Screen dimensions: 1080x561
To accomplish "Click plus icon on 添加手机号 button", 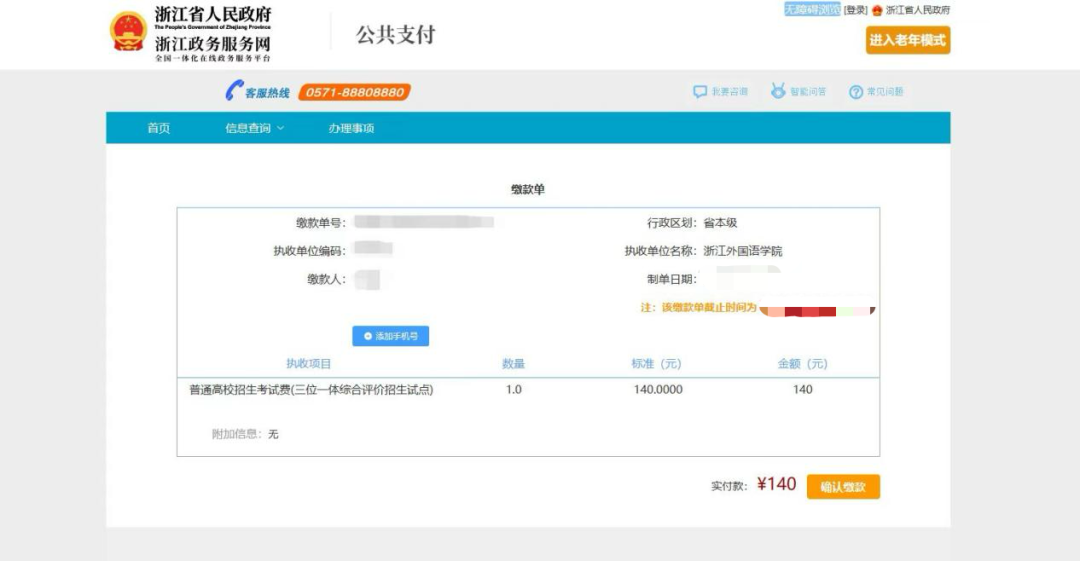I will (x=368, y=337).
